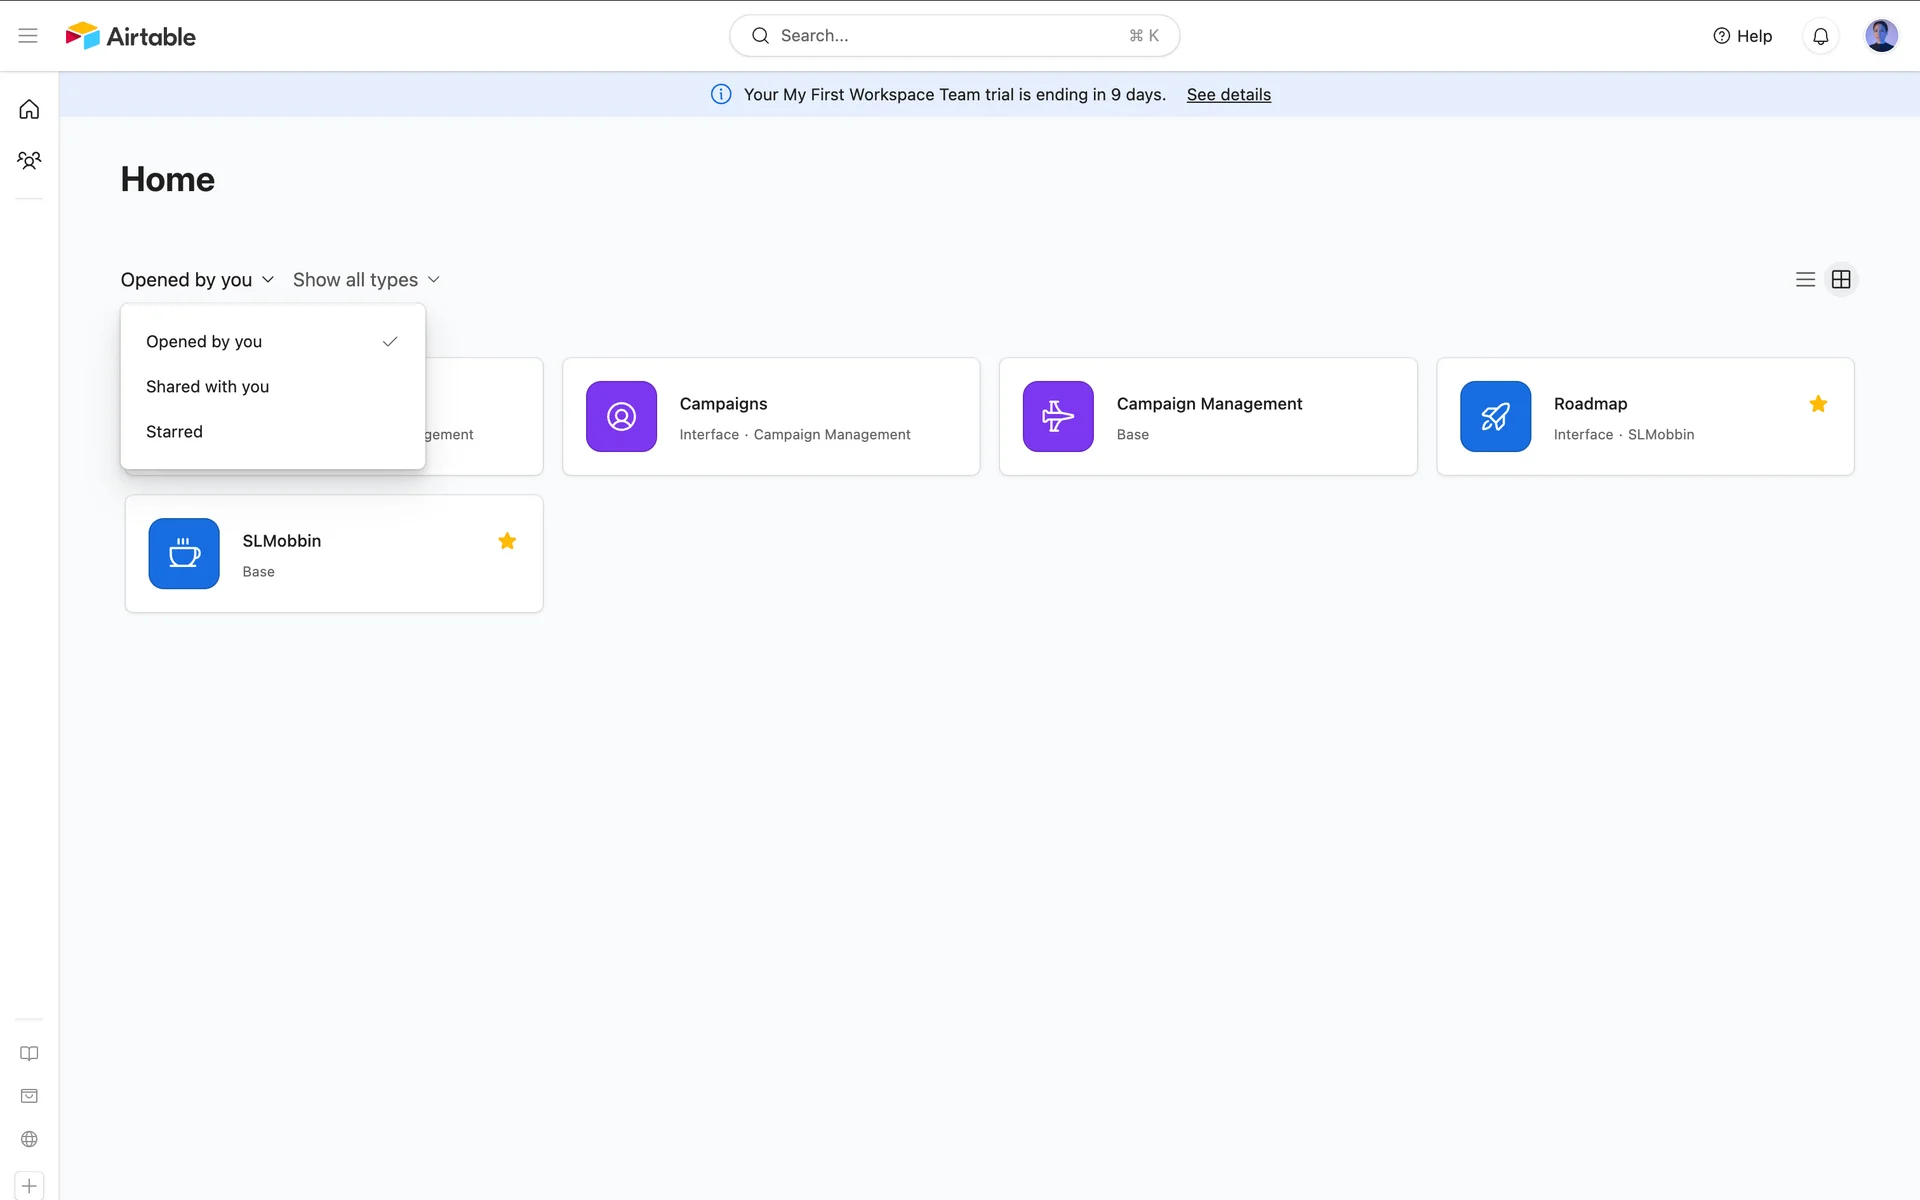Expand the Show all types filter
This screenshot has width=1920, height=1200.
click(366, 280)
